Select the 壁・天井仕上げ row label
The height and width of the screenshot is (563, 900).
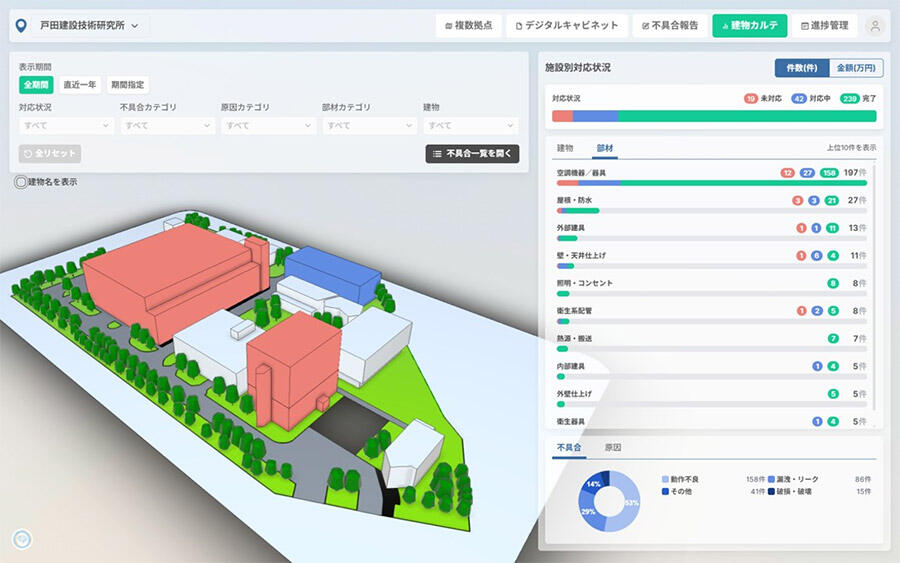pyautogui.click(x=581, y=255)
